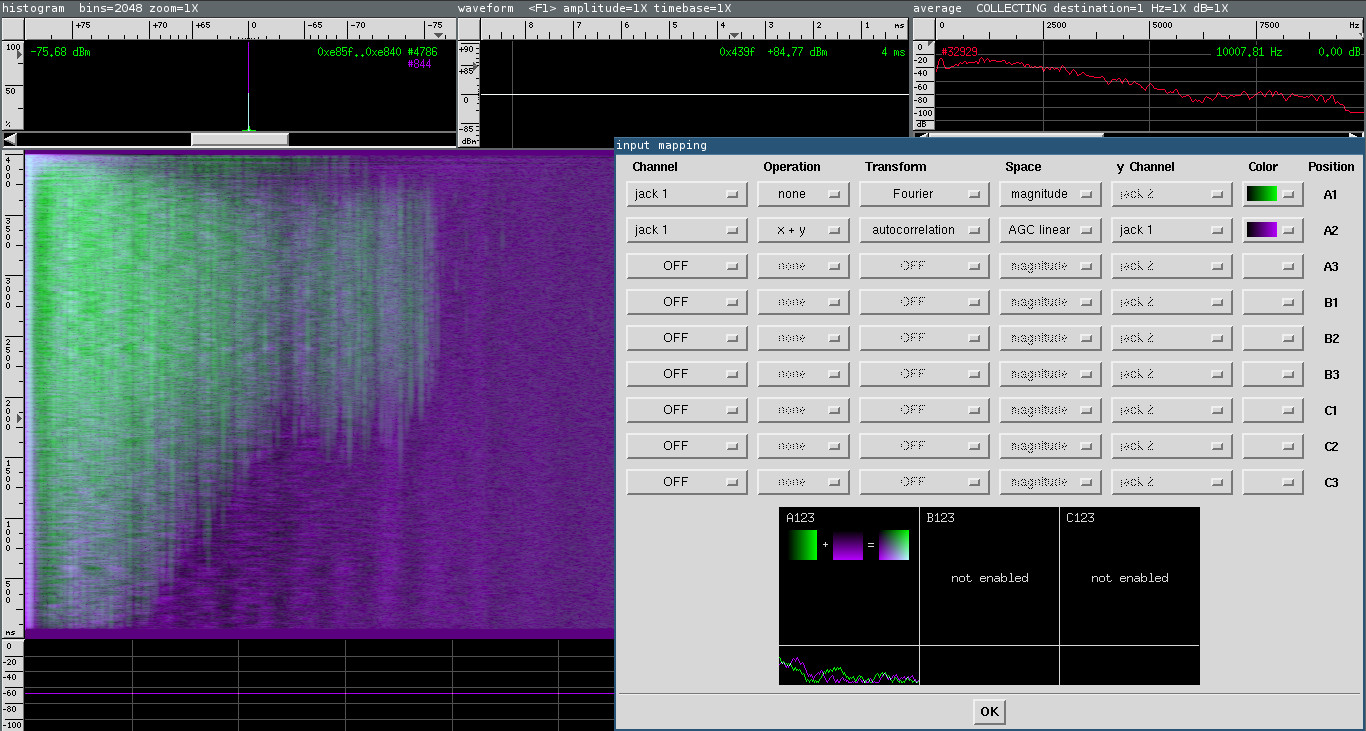Click the 4 ms timebase readout in waveform
Screen dimensions: 1366x731
pyautogui.click(x=893, y=52)
